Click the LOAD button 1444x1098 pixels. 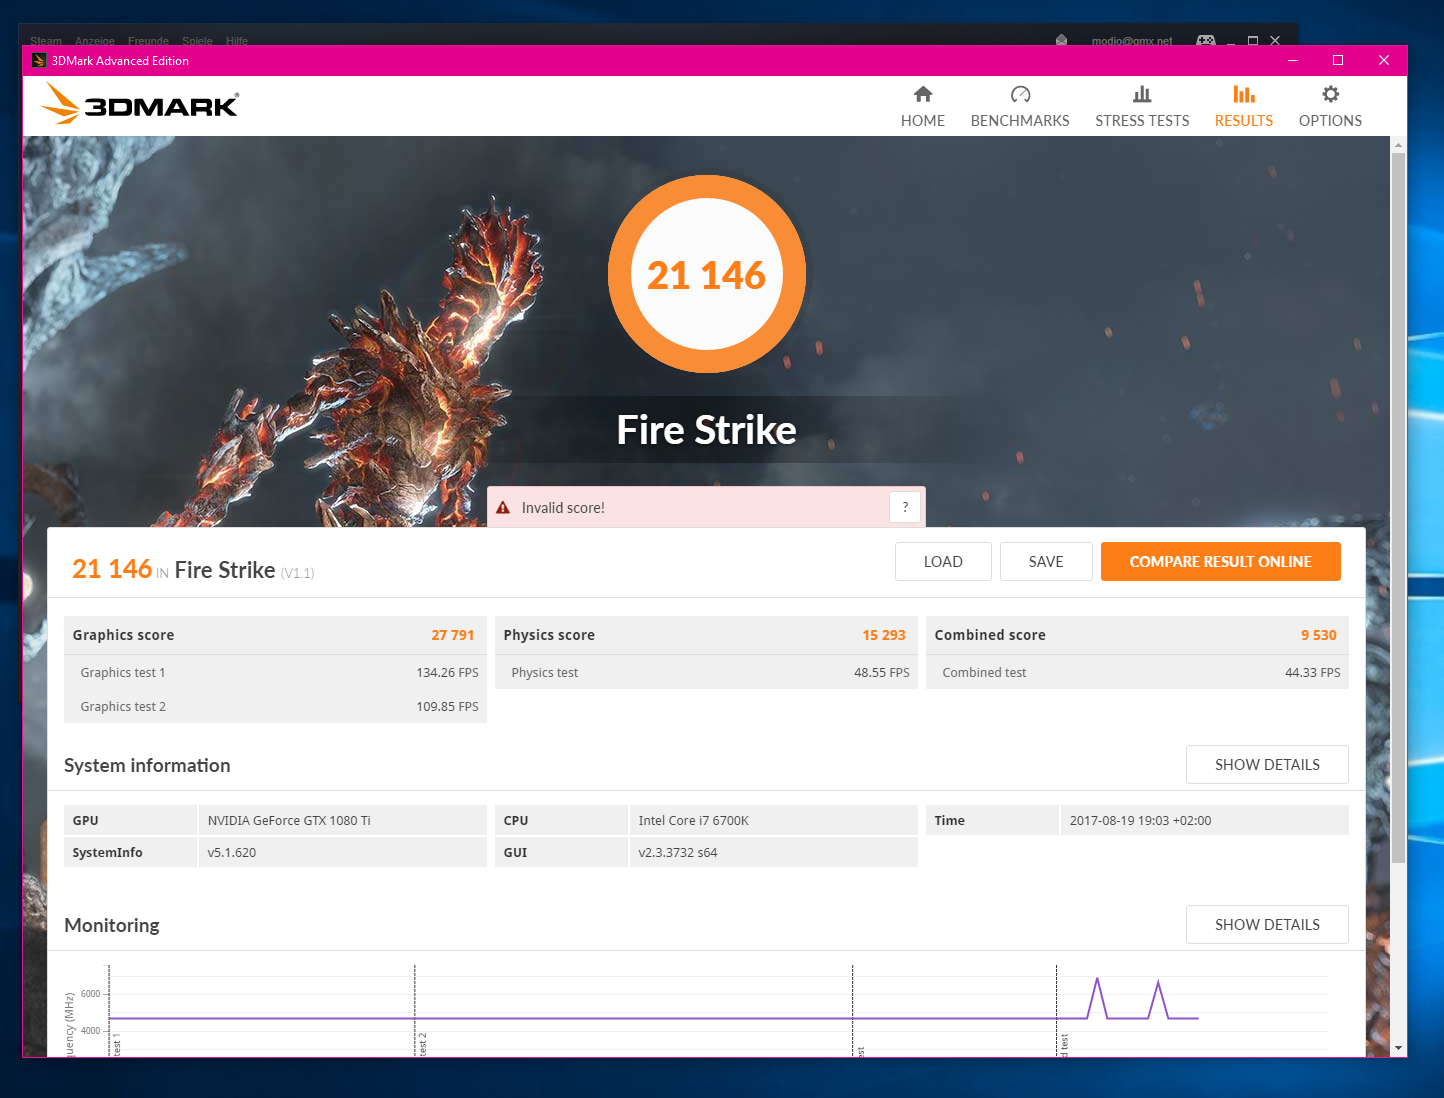(943, 562)
